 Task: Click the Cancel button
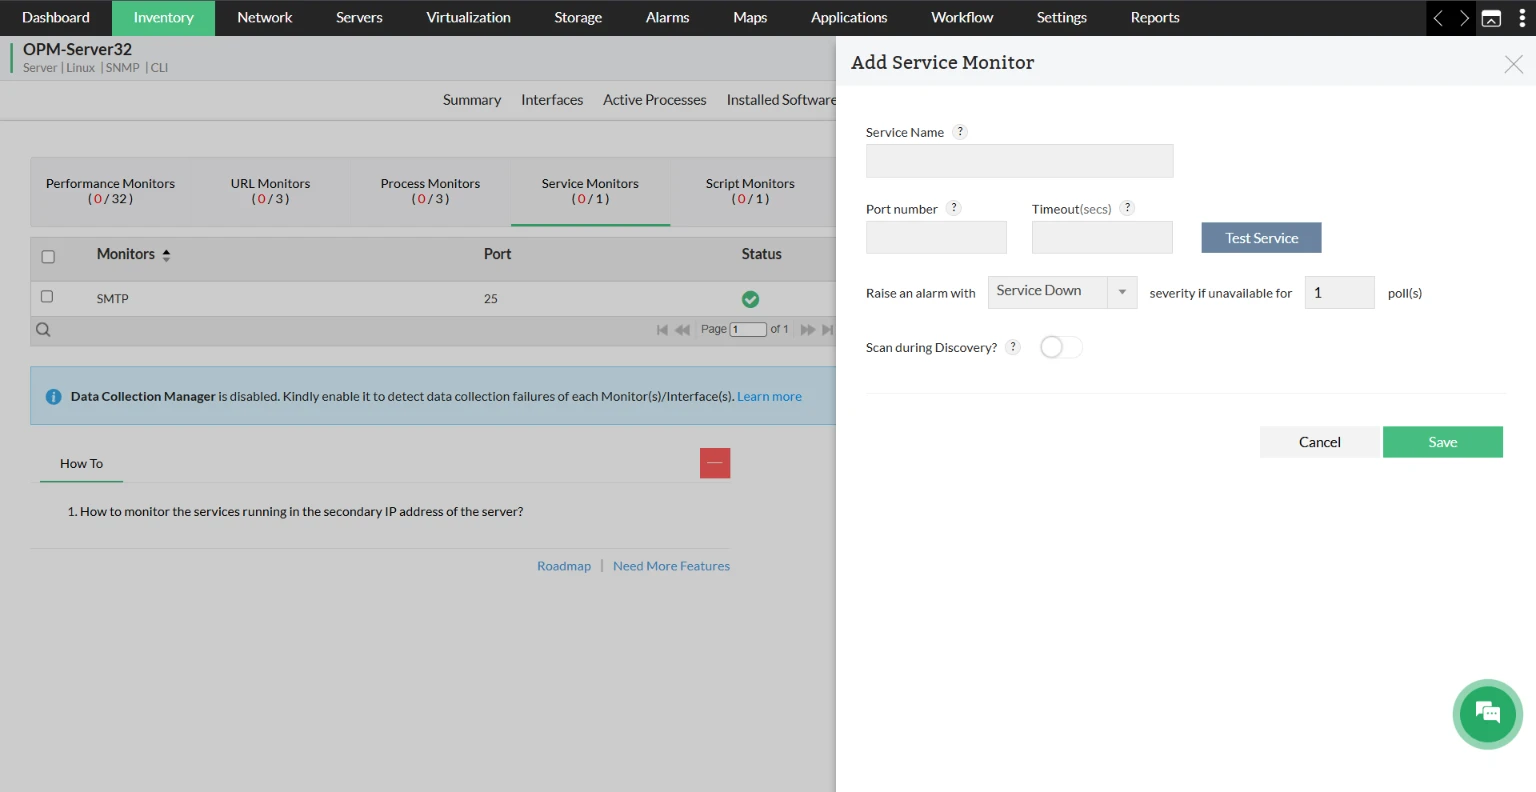[1320, 442]
